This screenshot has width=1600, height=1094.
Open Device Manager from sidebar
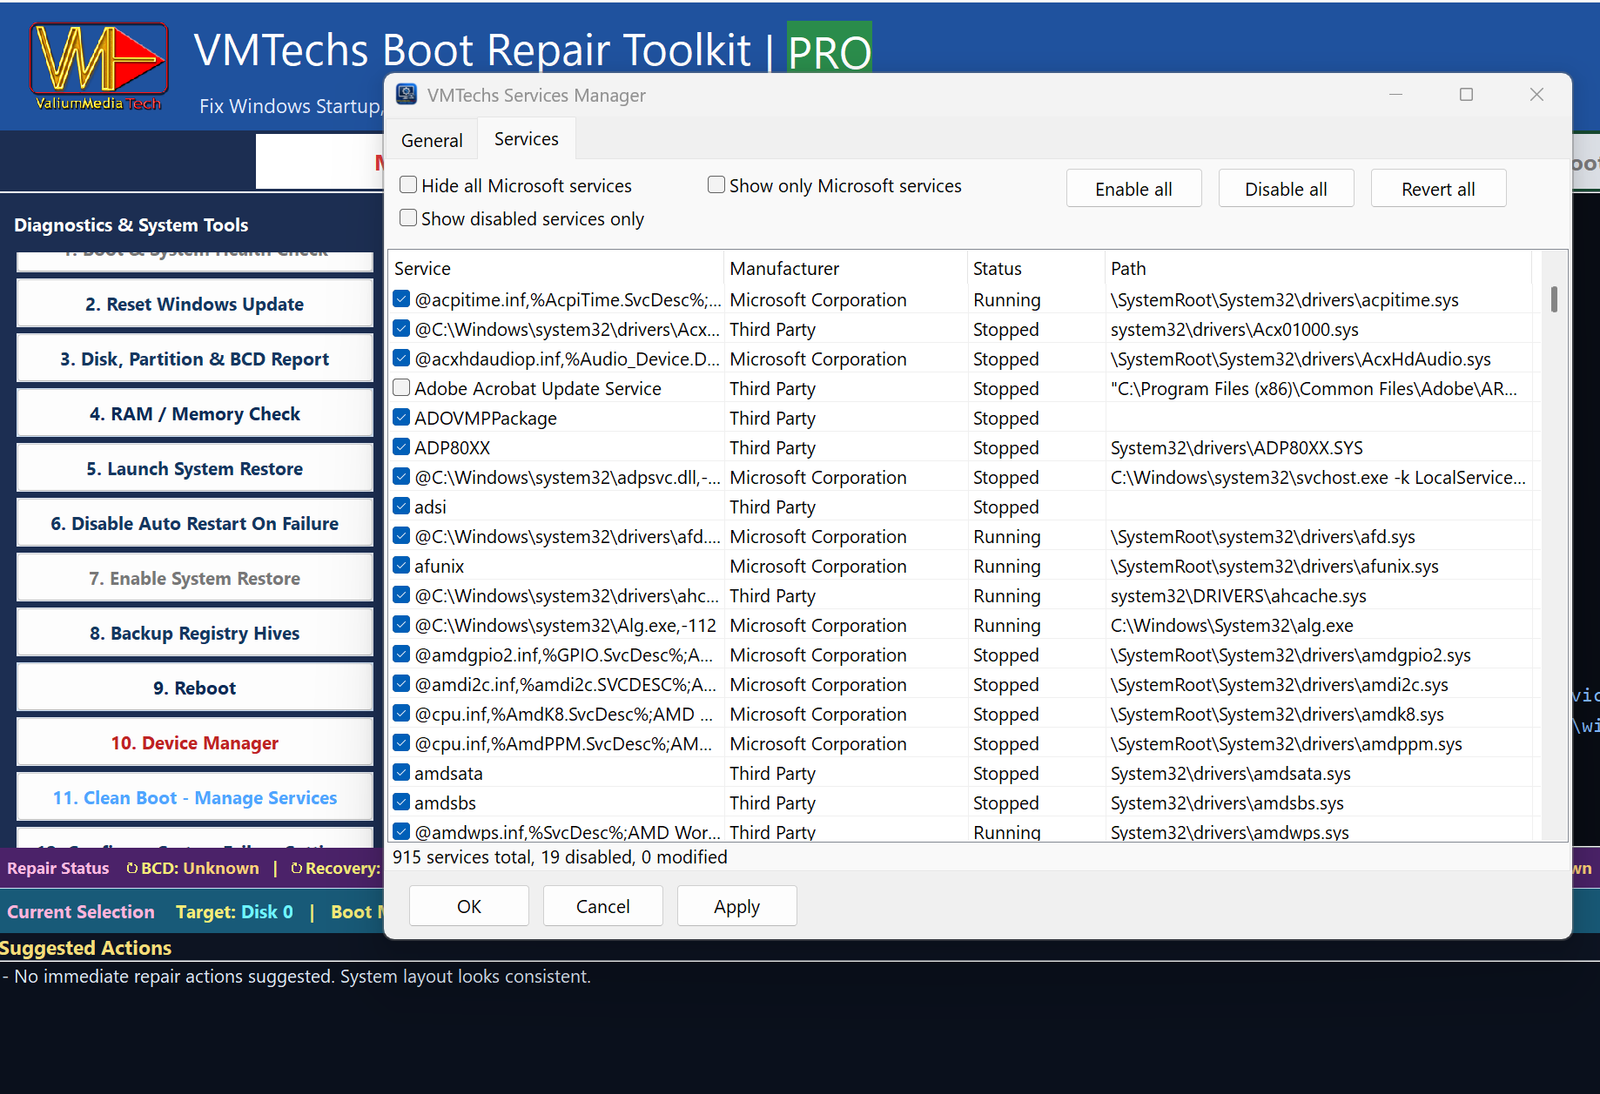(195, 743)
